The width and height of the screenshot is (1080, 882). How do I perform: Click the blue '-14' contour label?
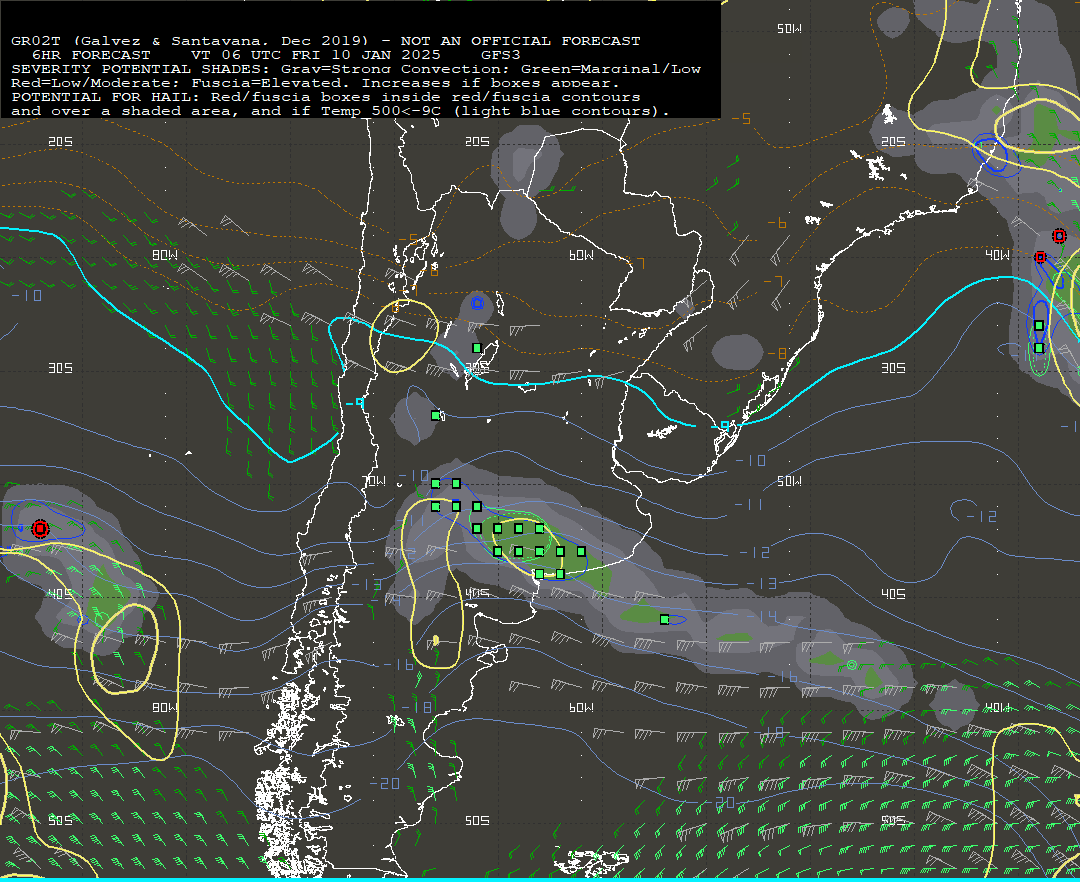762,616
